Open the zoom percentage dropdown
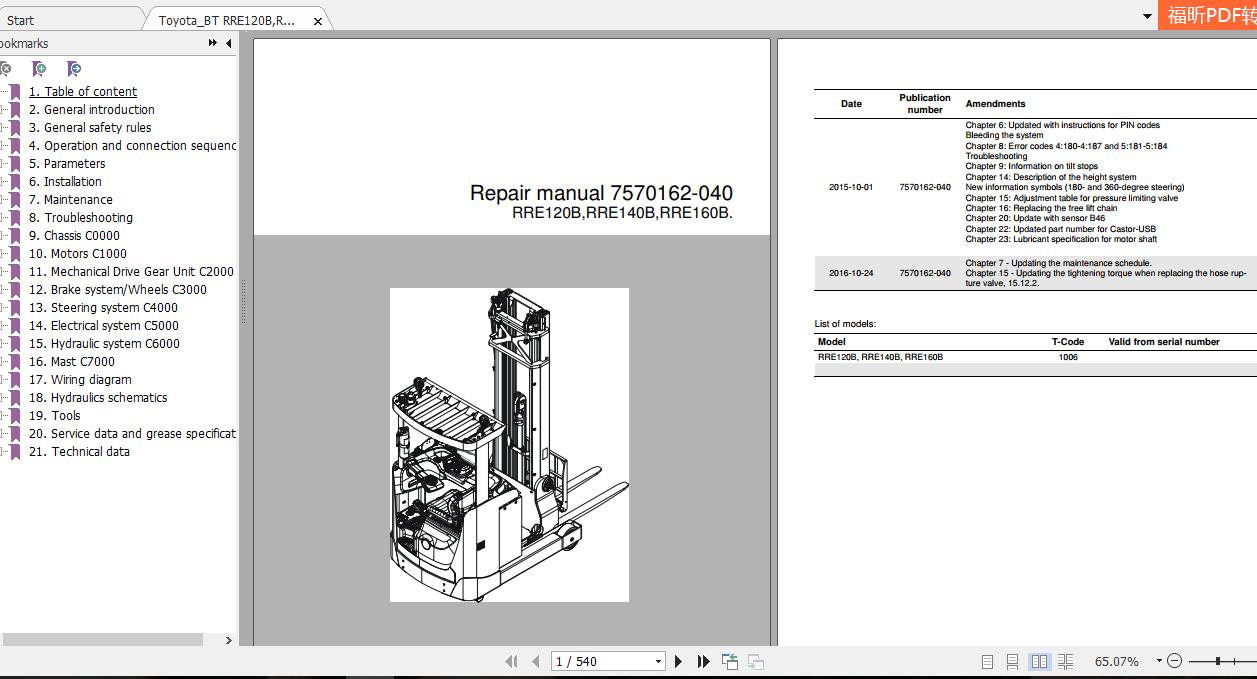 [x=1157, y=660]
